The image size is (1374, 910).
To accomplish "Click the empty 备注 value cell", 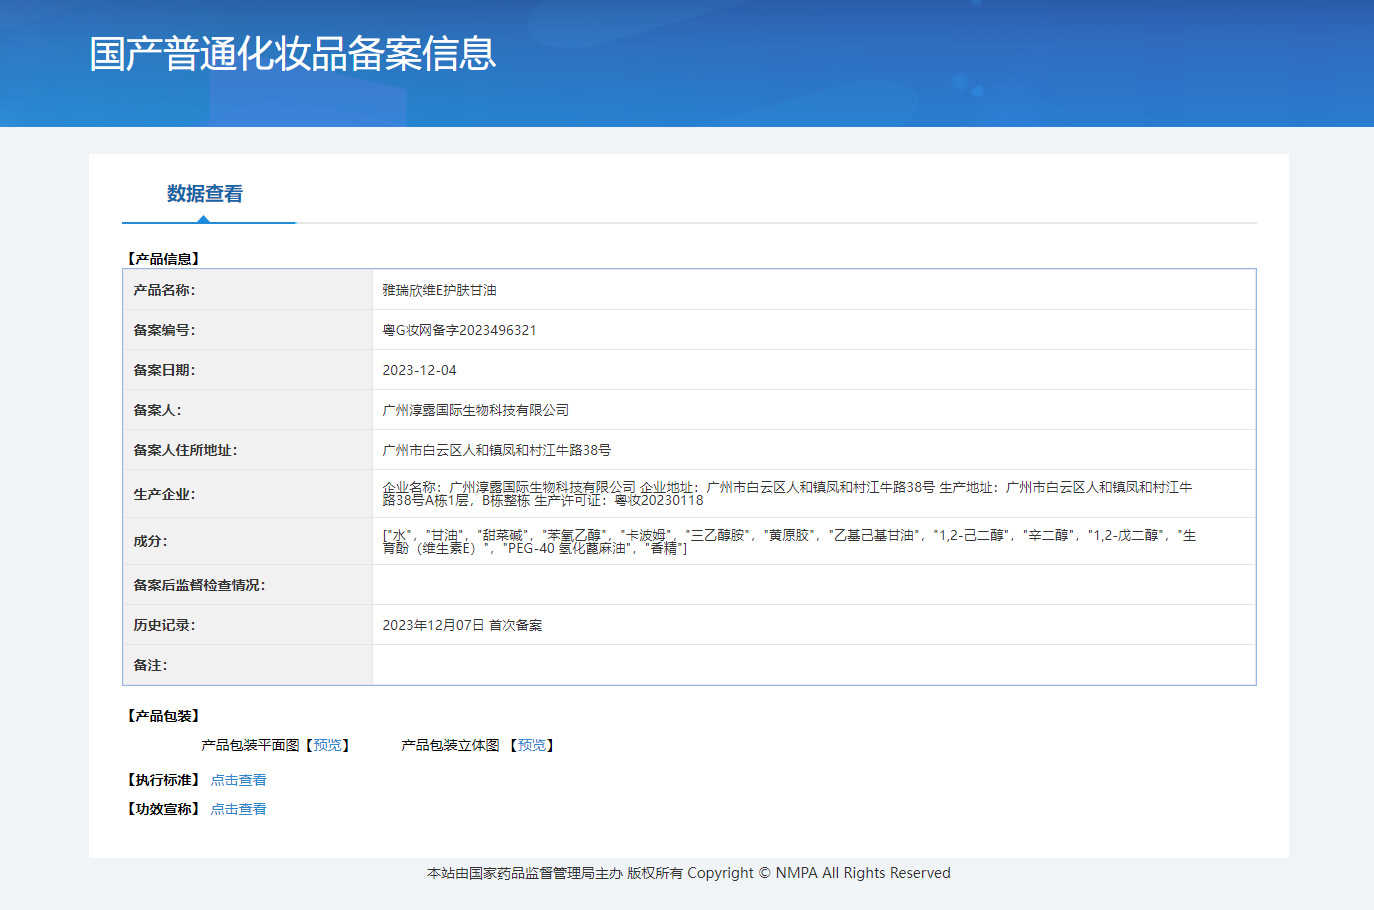I will tap(813, 665).
